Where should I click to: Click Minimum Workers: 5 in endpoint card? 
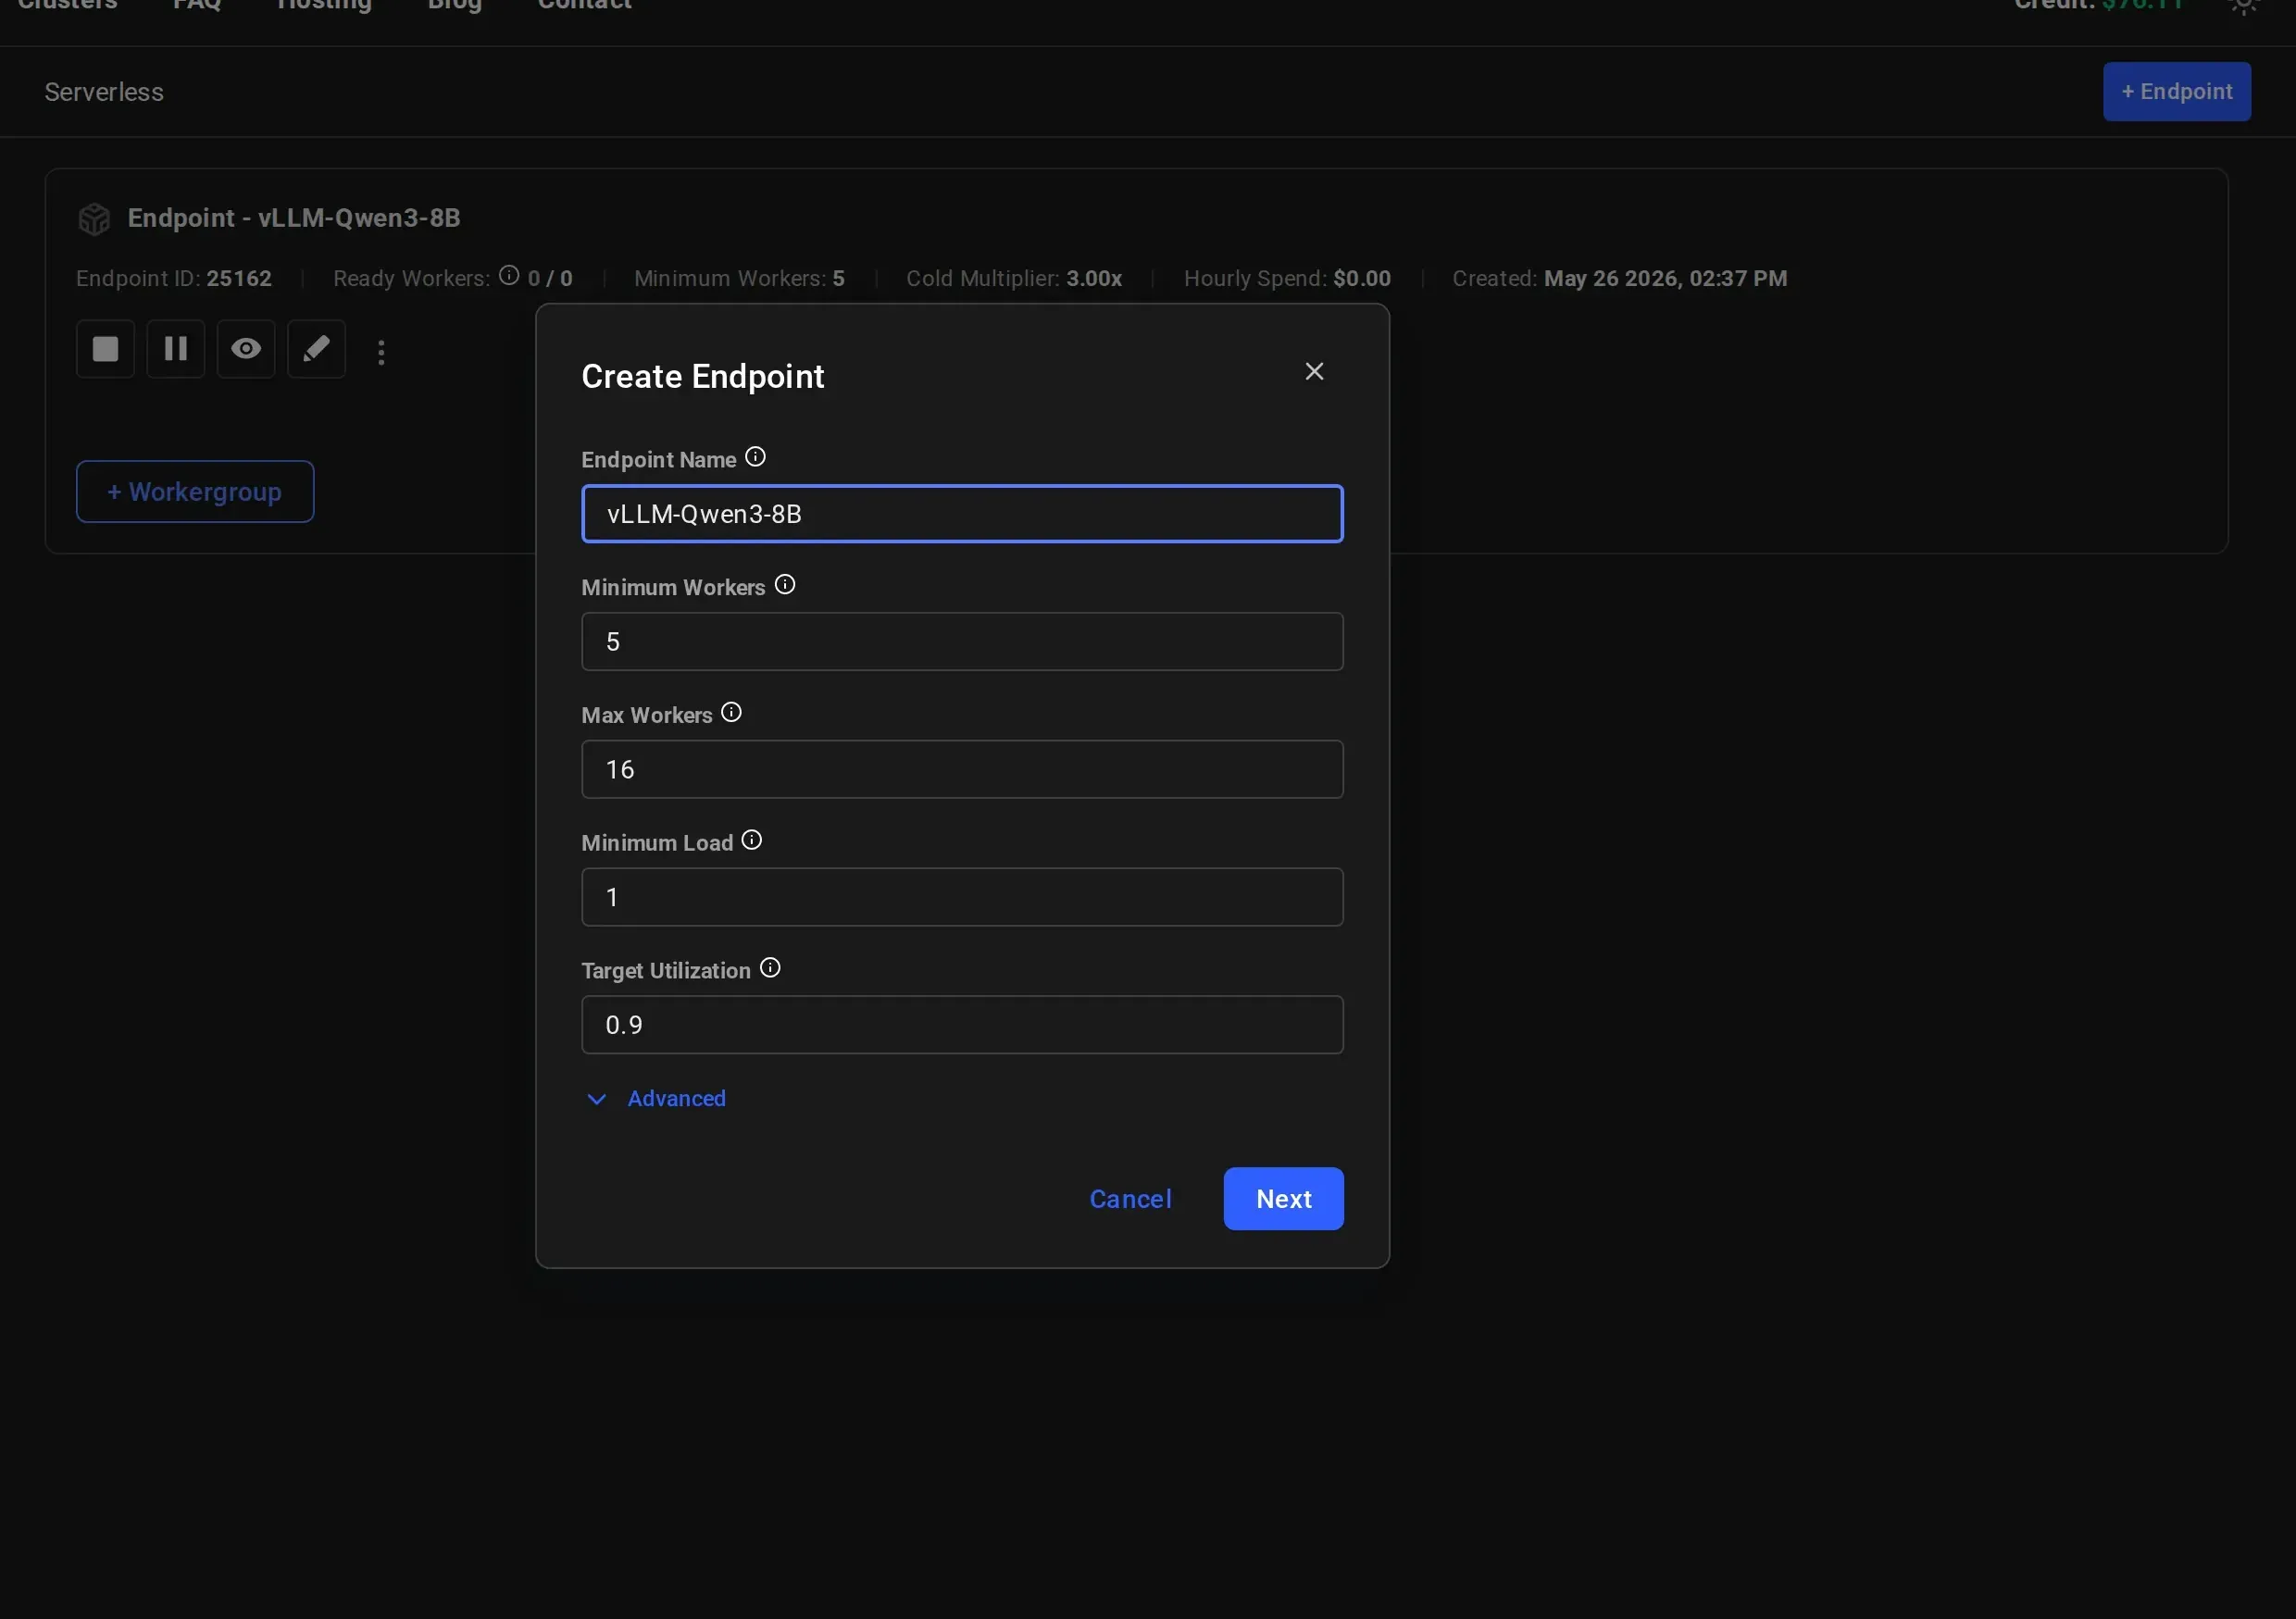click(739, 278)
